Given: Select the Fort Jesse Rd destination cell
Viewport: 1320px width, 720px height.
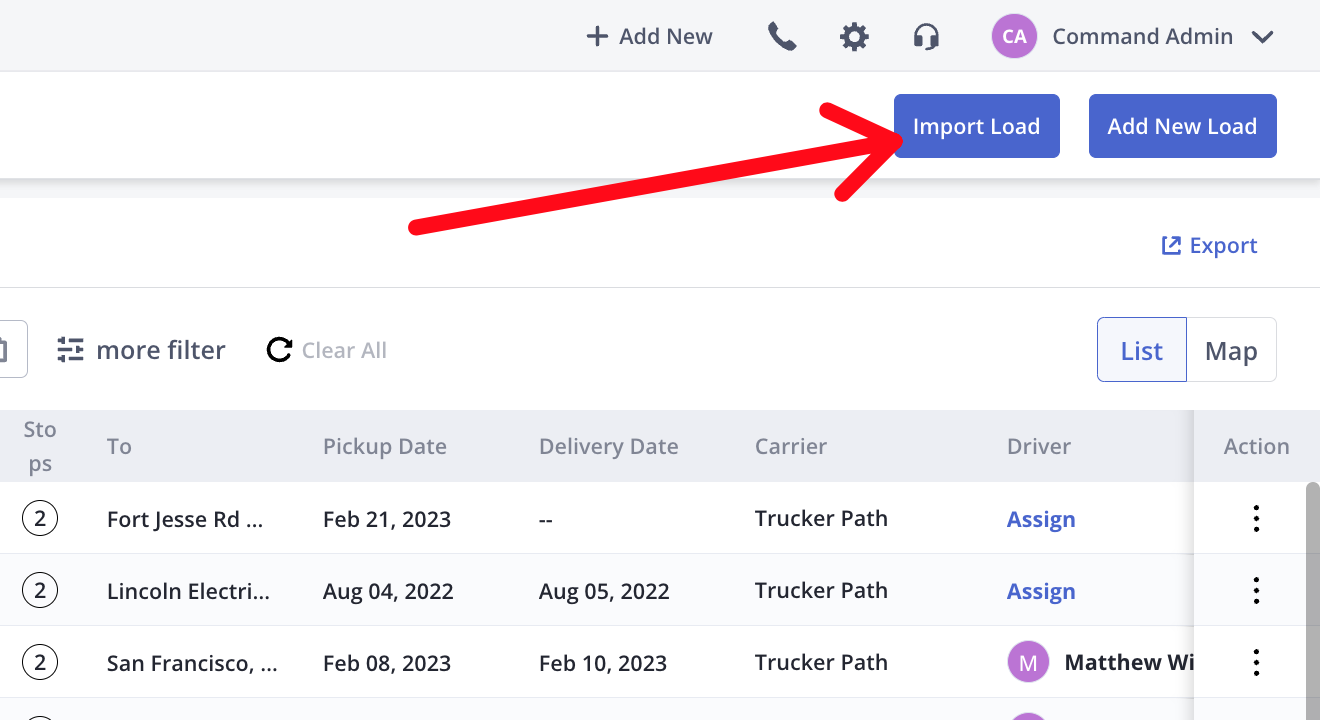Looking at the screenshot, I should tap(185, 519).
